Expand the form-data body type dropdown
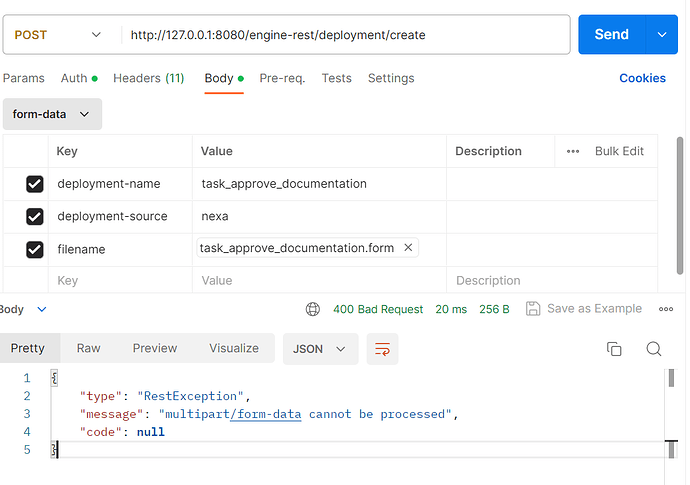This screenshot has height=485, width=690. click(51, 114)
